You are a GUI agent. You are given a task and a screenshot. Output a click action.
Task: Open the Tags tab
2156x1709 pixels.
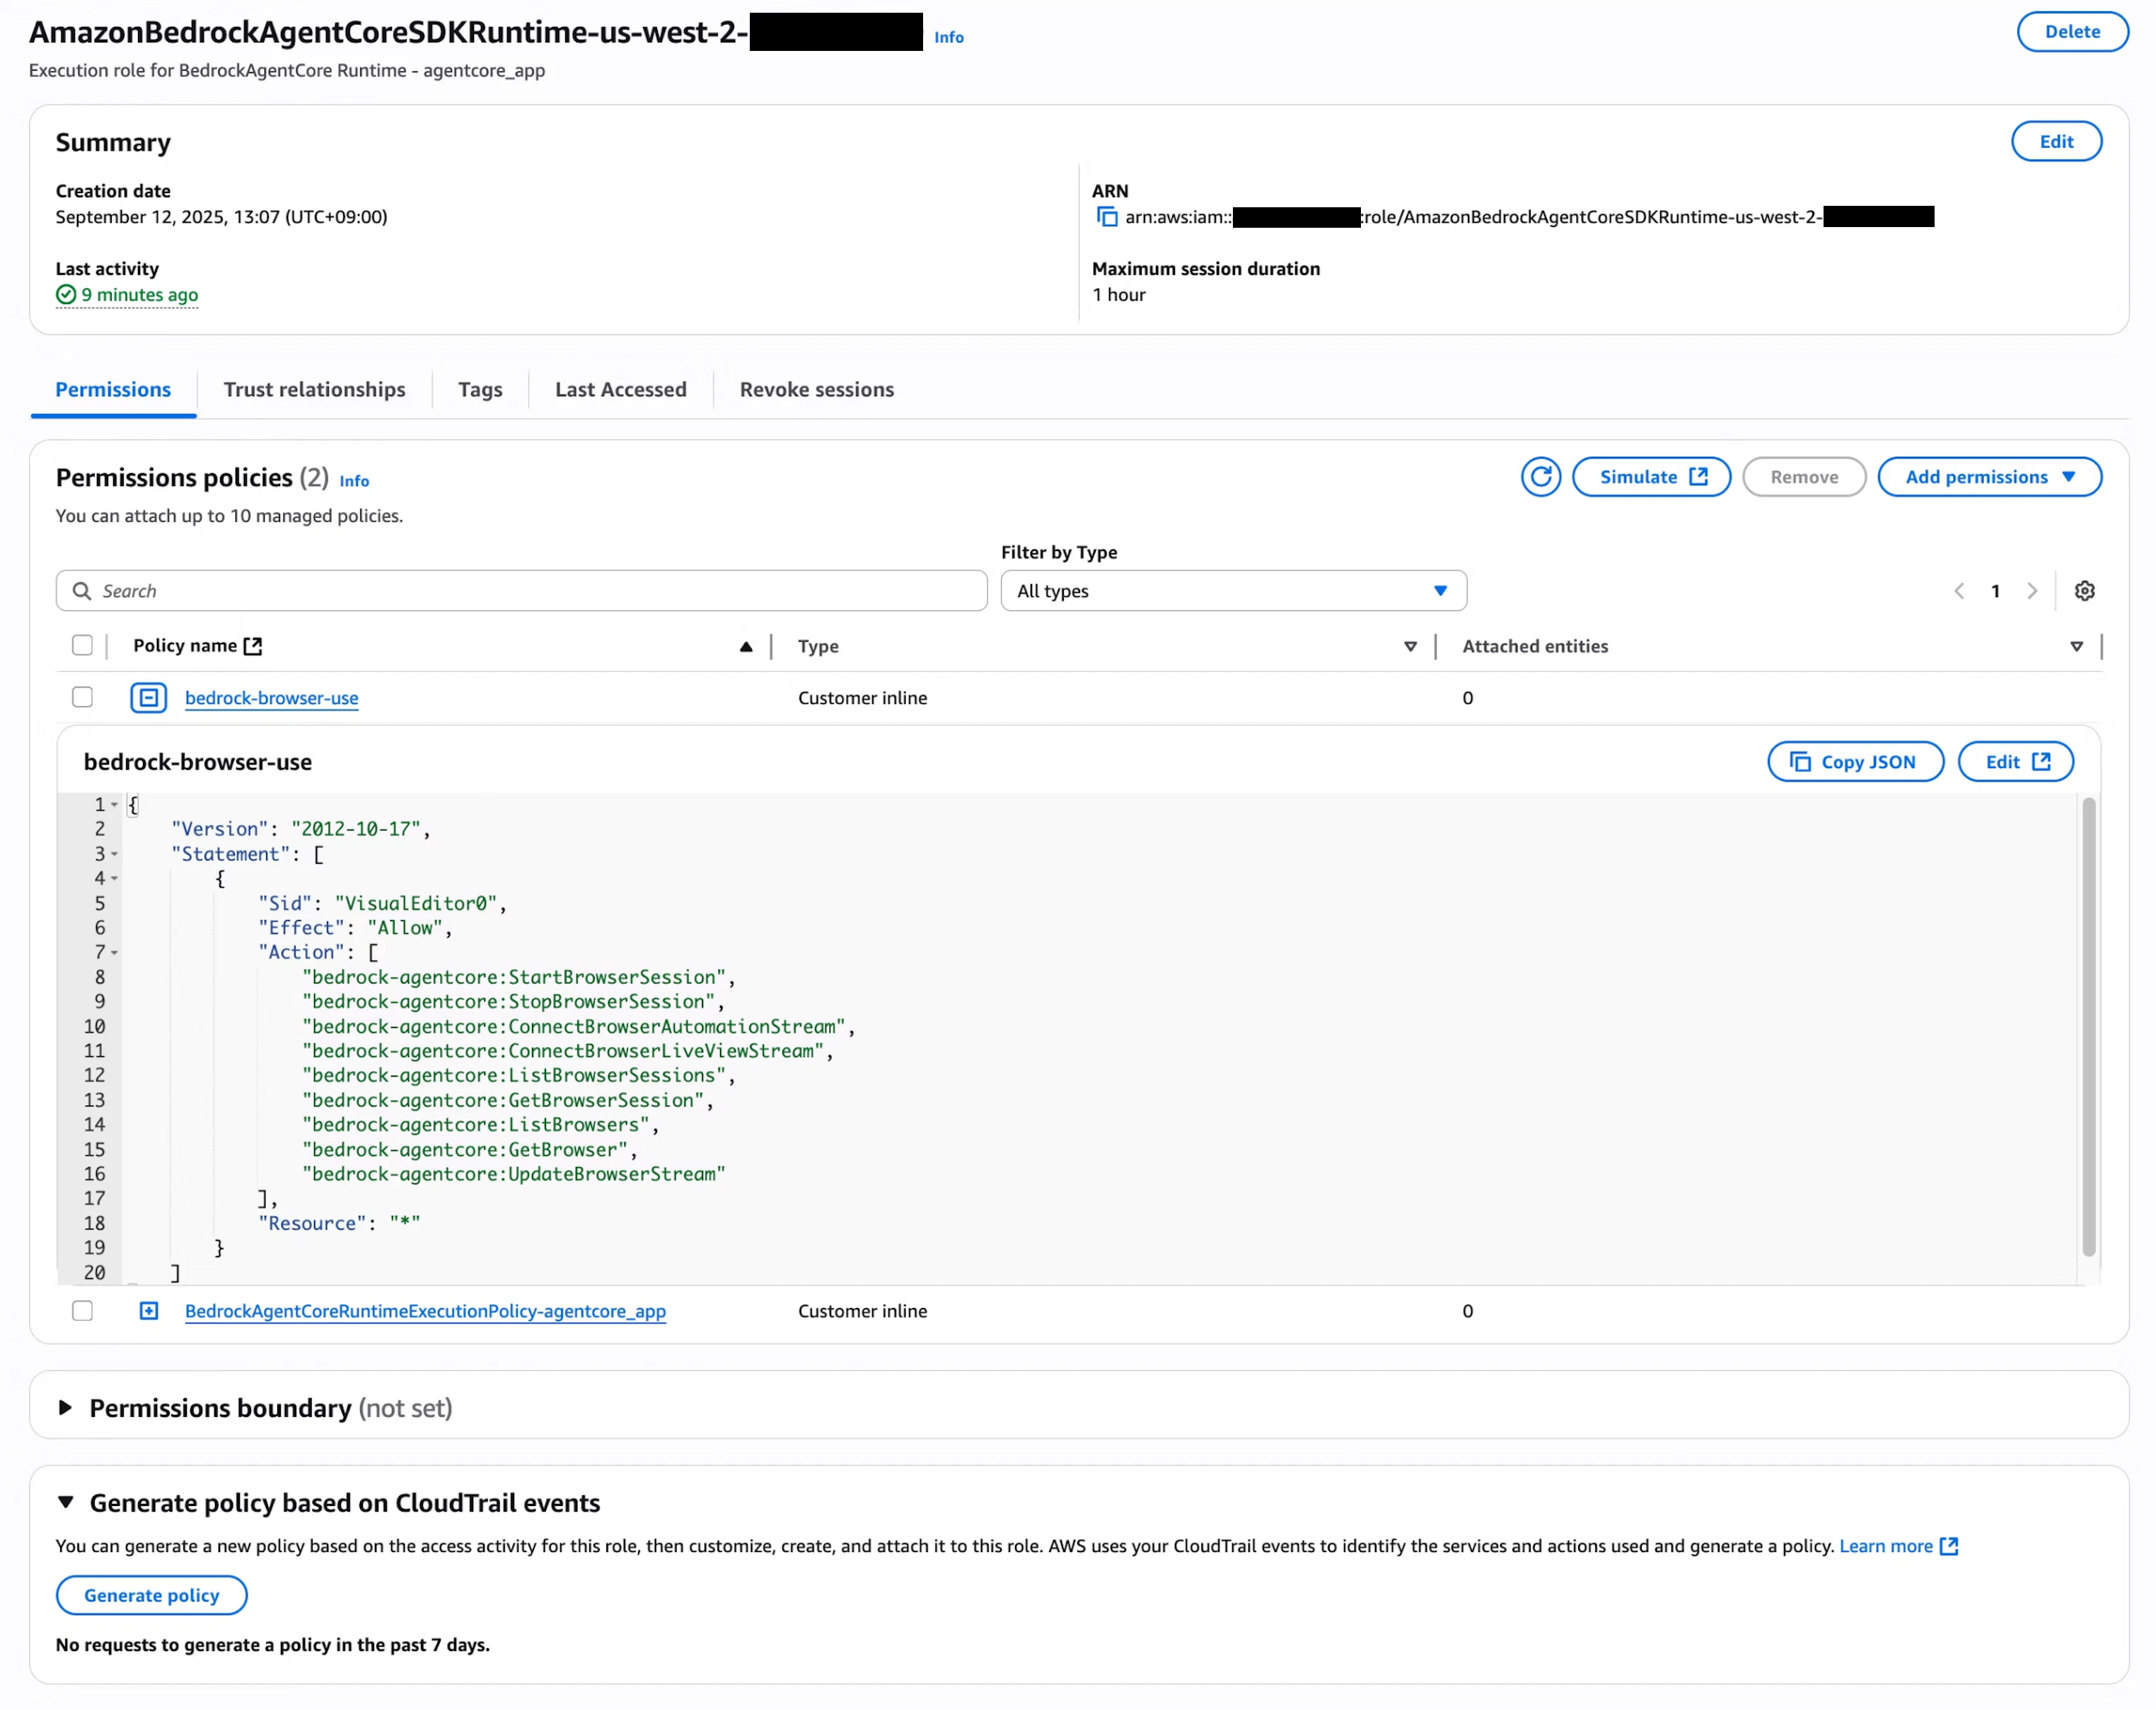[480, 390]
